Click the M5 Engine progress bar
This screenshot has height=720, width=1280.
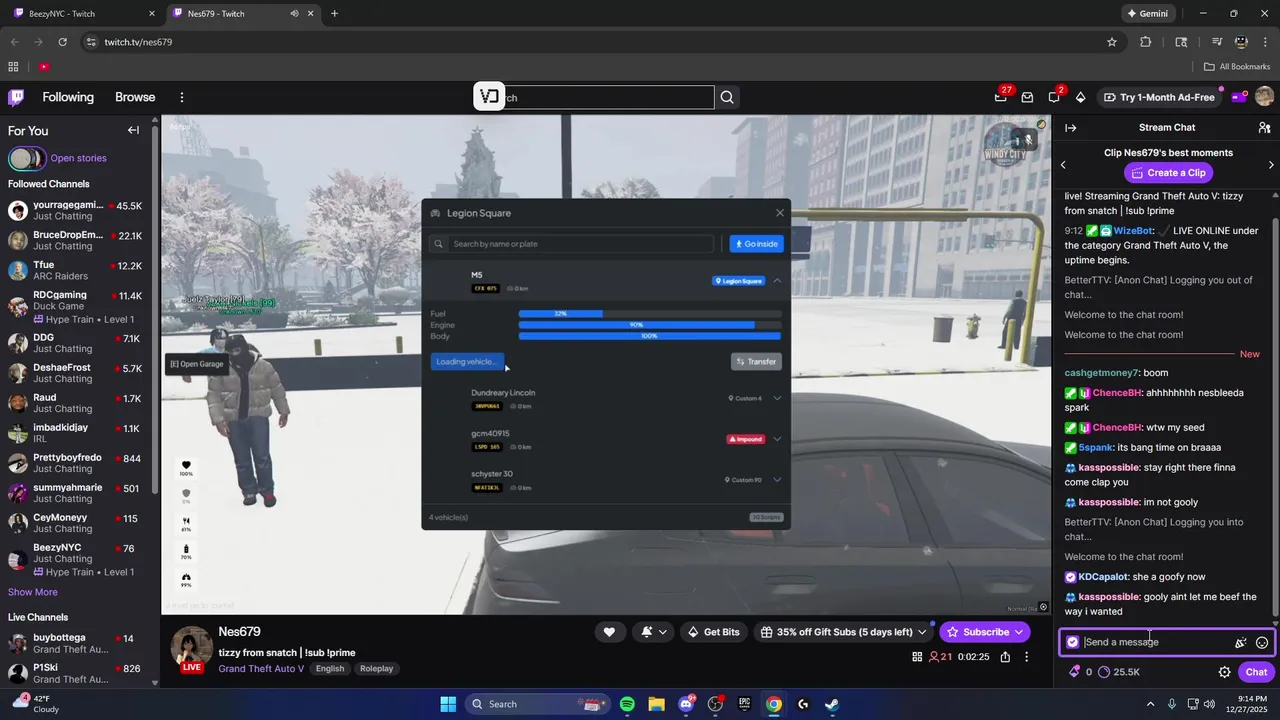[650, 325]
